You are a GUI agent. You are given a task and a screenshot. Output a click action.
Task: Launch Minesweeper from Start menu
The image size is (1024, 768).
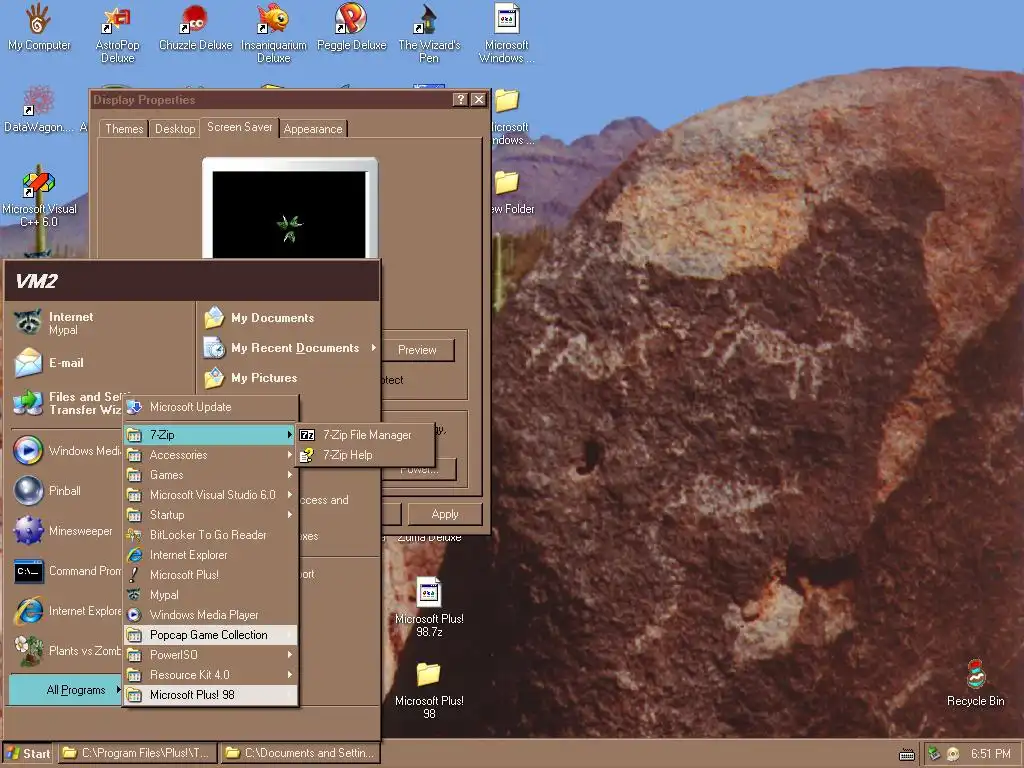[65, 531]
